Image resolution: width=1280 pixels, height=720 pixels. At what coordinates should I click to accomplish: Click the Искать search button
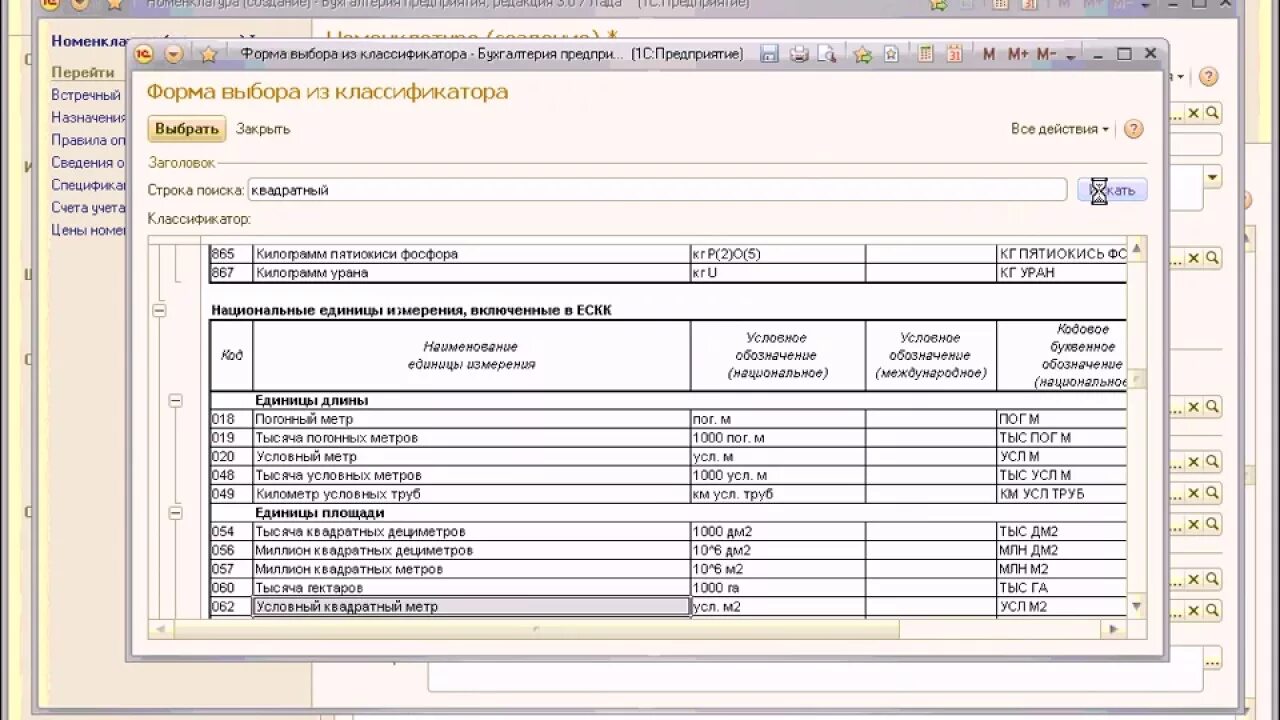point(1112,190)
